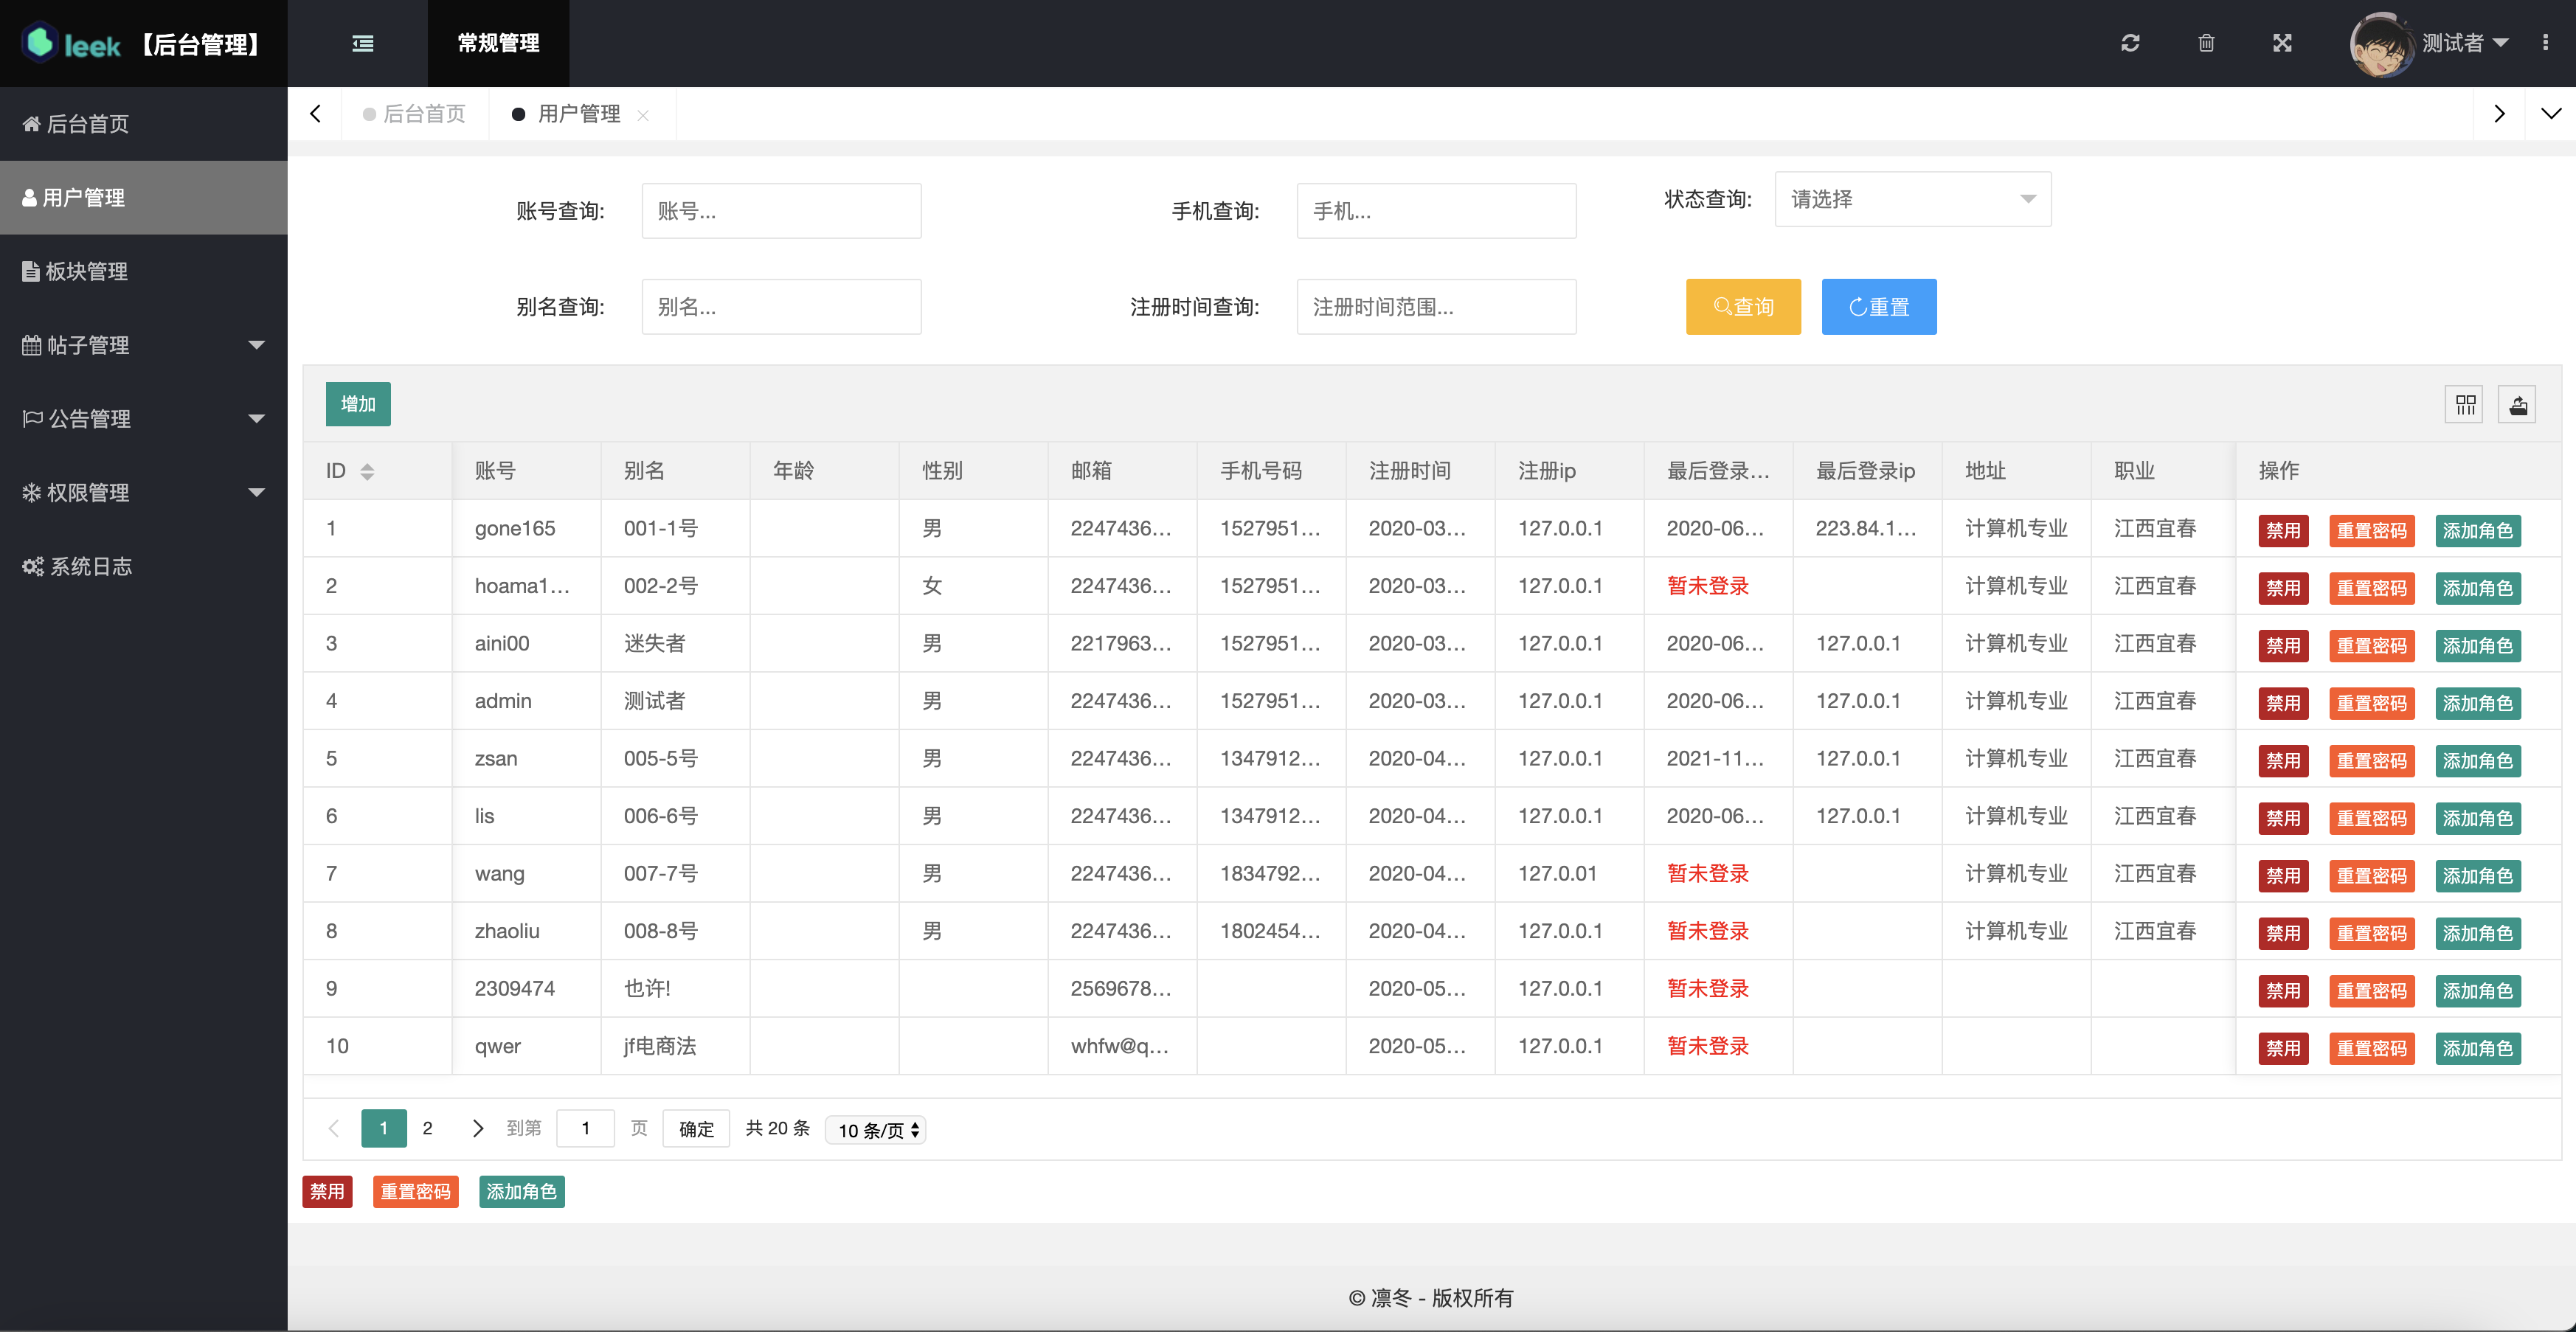Click the previous page left chevron

334,1128
